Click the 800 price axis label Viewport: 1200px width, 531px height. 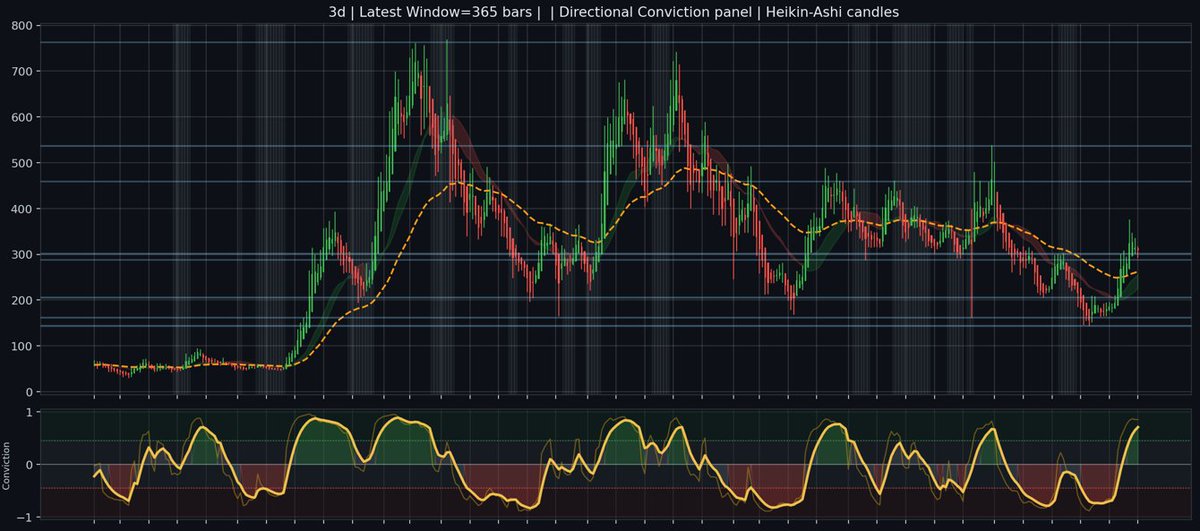pyautogui.click(x=21, y=26)
